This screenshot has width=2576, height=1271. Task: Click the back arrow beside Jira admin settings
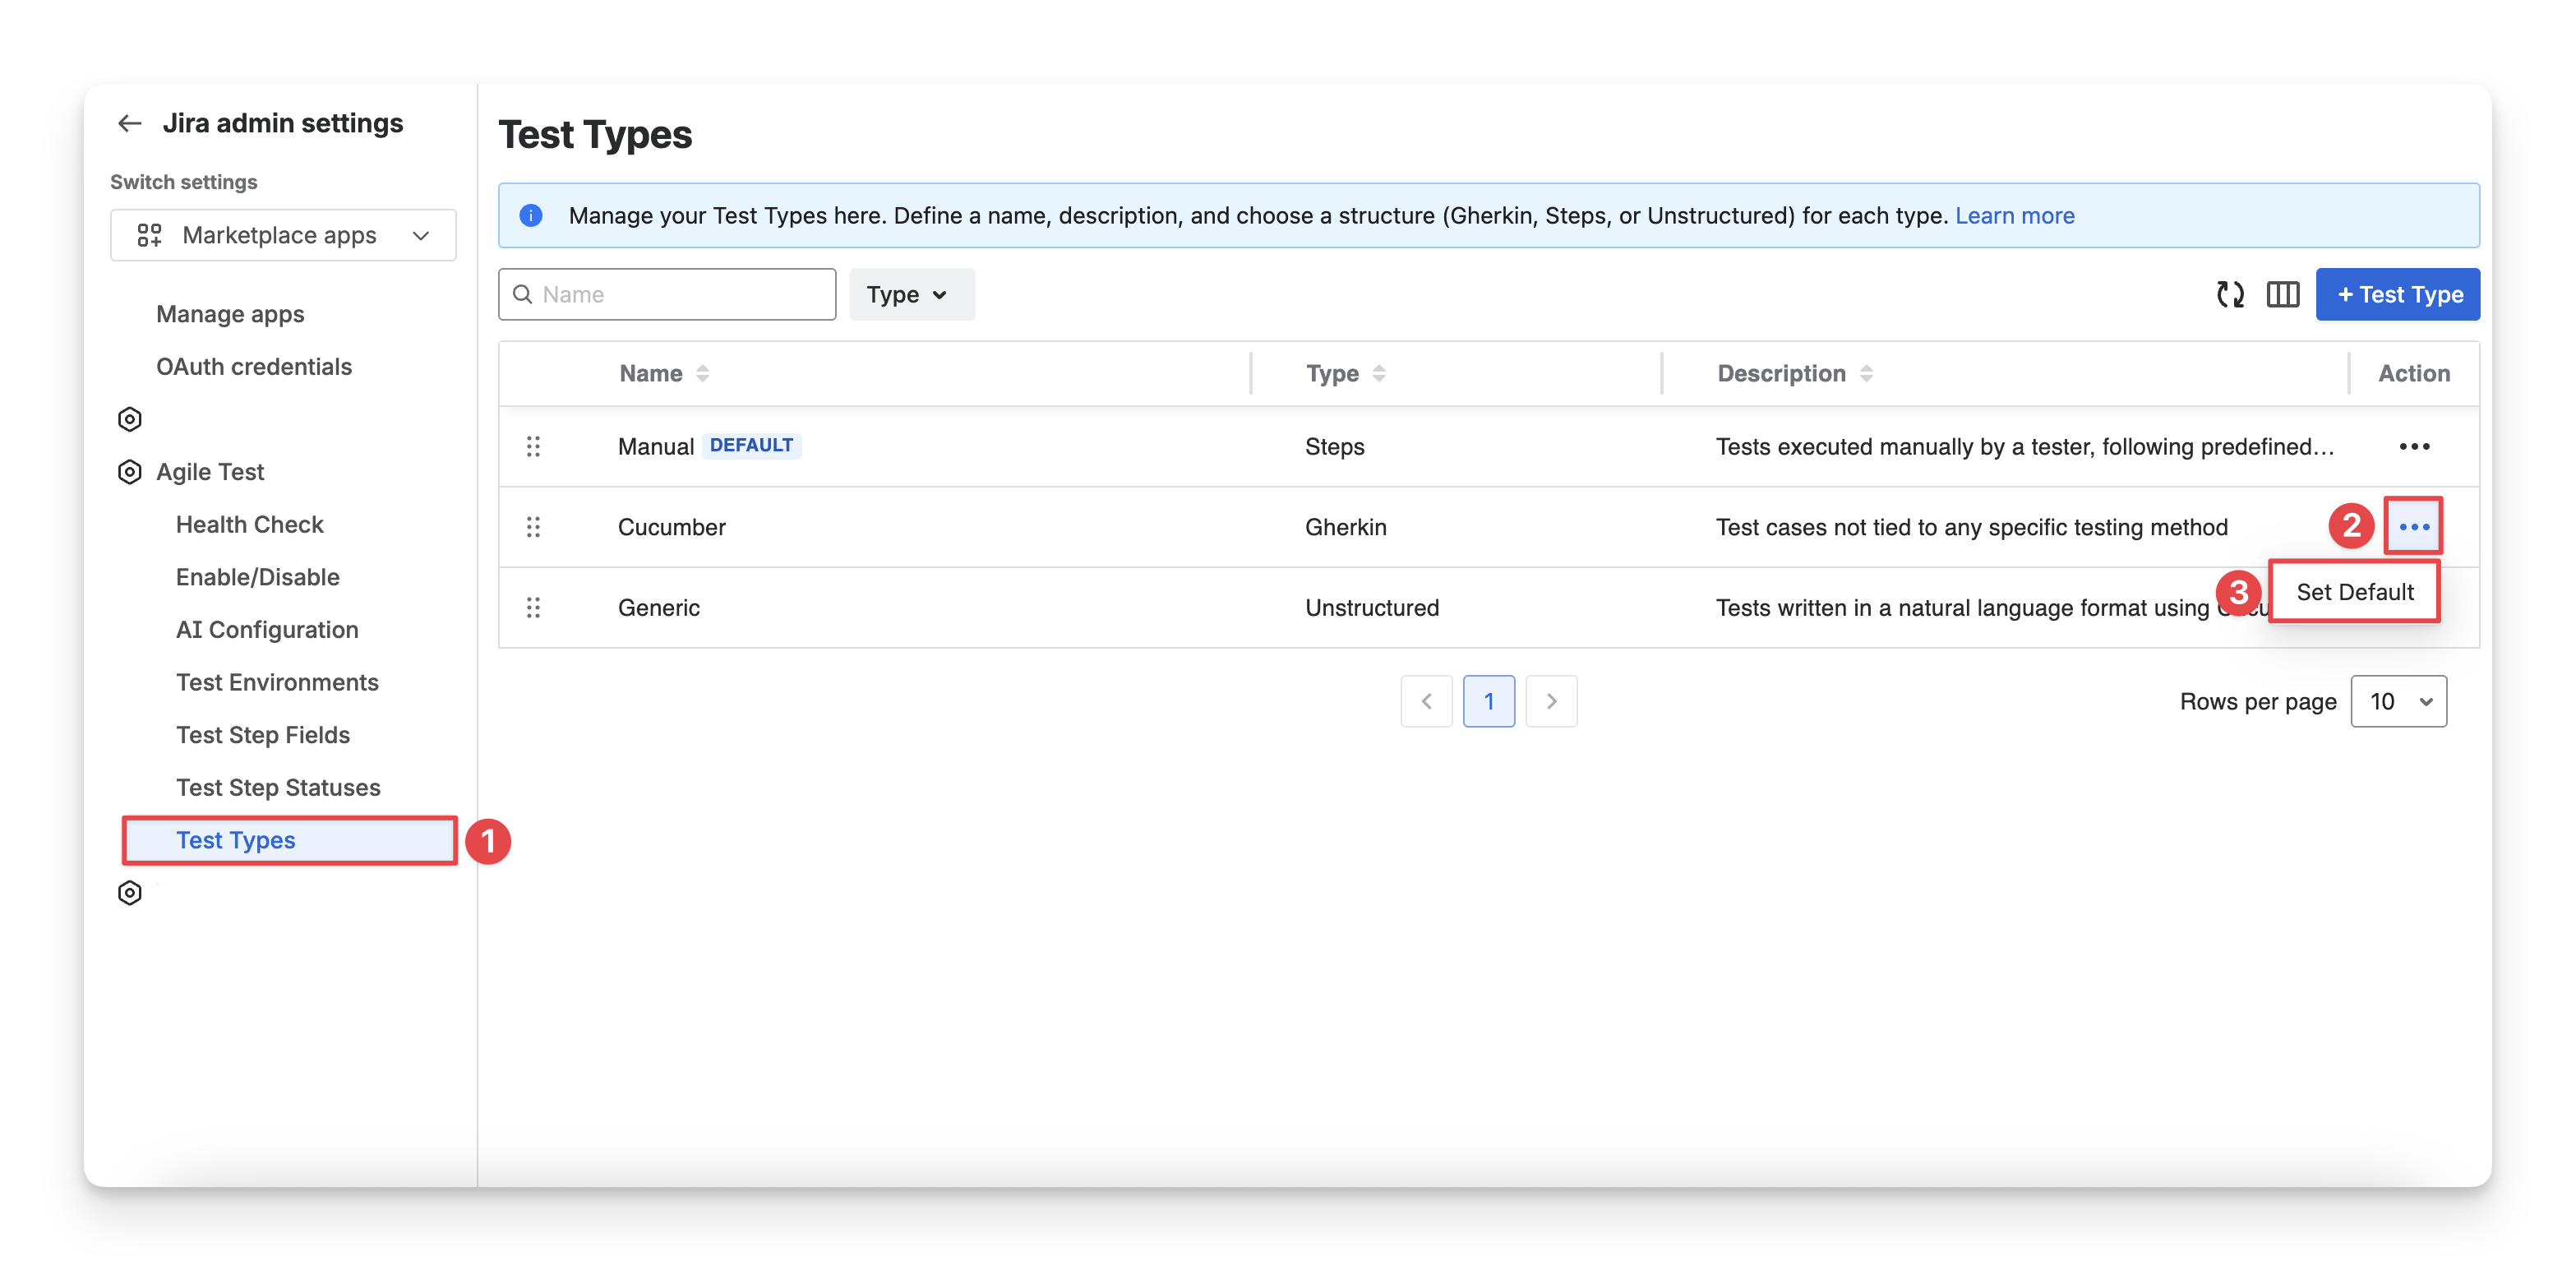pyautogui.click(x=130, y=123)
